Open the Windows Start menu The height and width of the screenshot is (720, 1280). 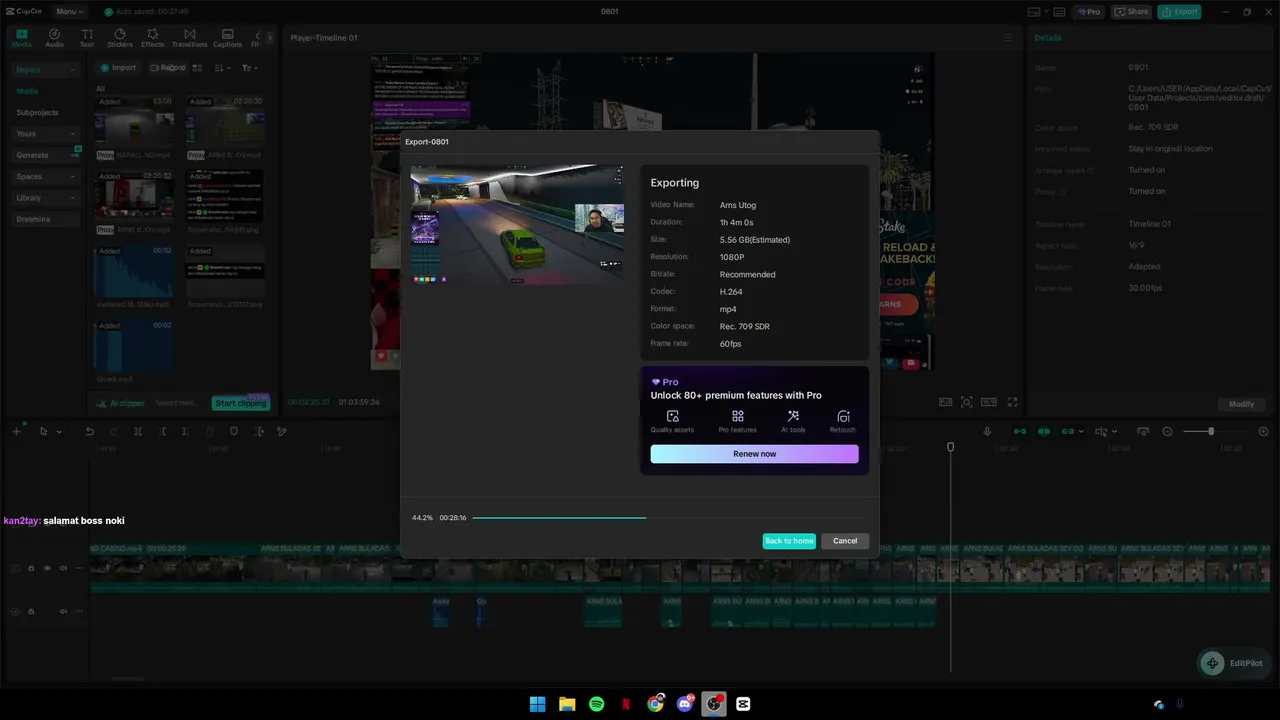tap(537, 704)
